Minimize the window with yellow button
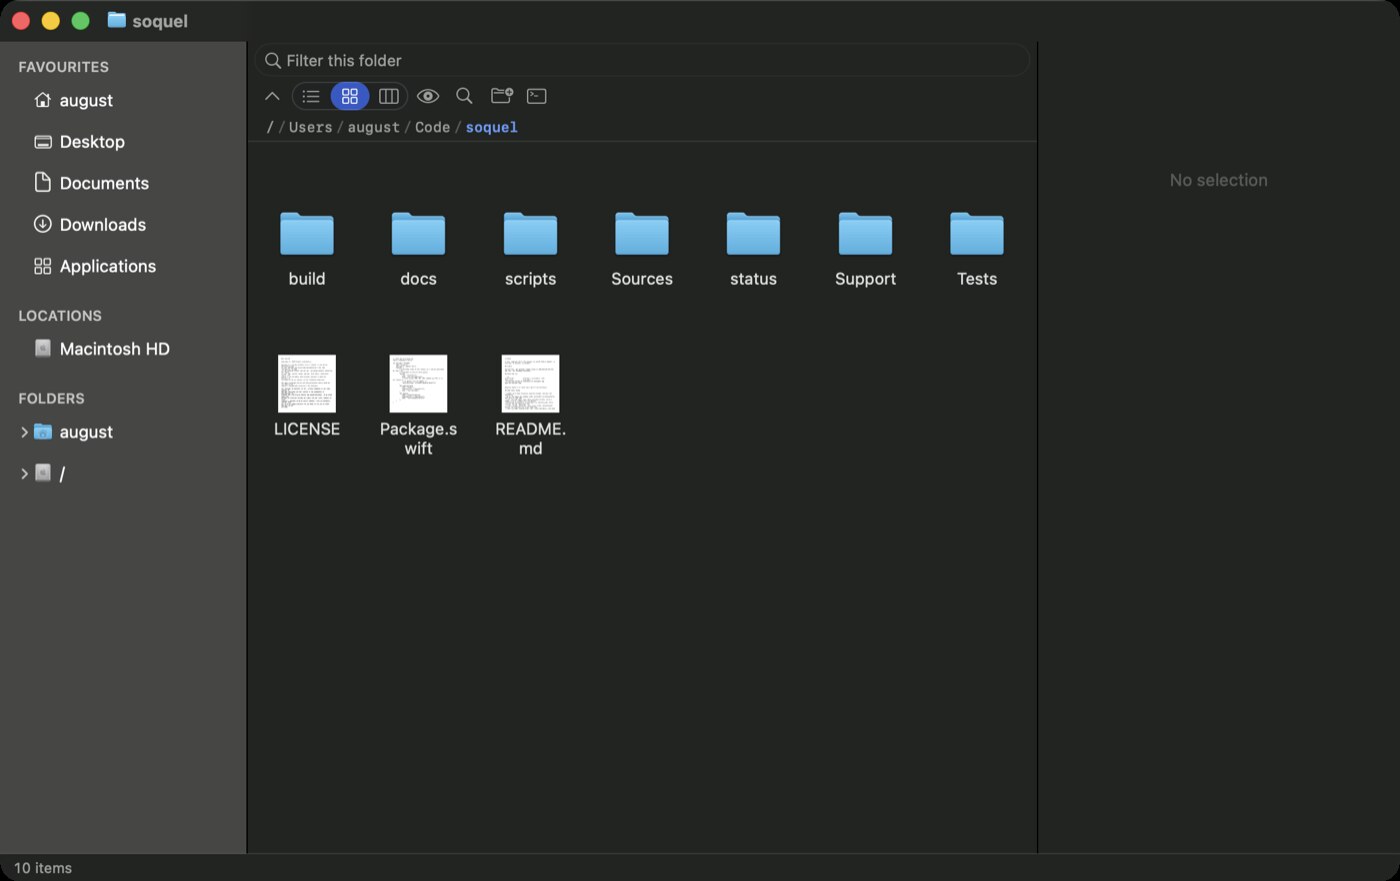Viewport: 1400px width, 881px height. 51,21
